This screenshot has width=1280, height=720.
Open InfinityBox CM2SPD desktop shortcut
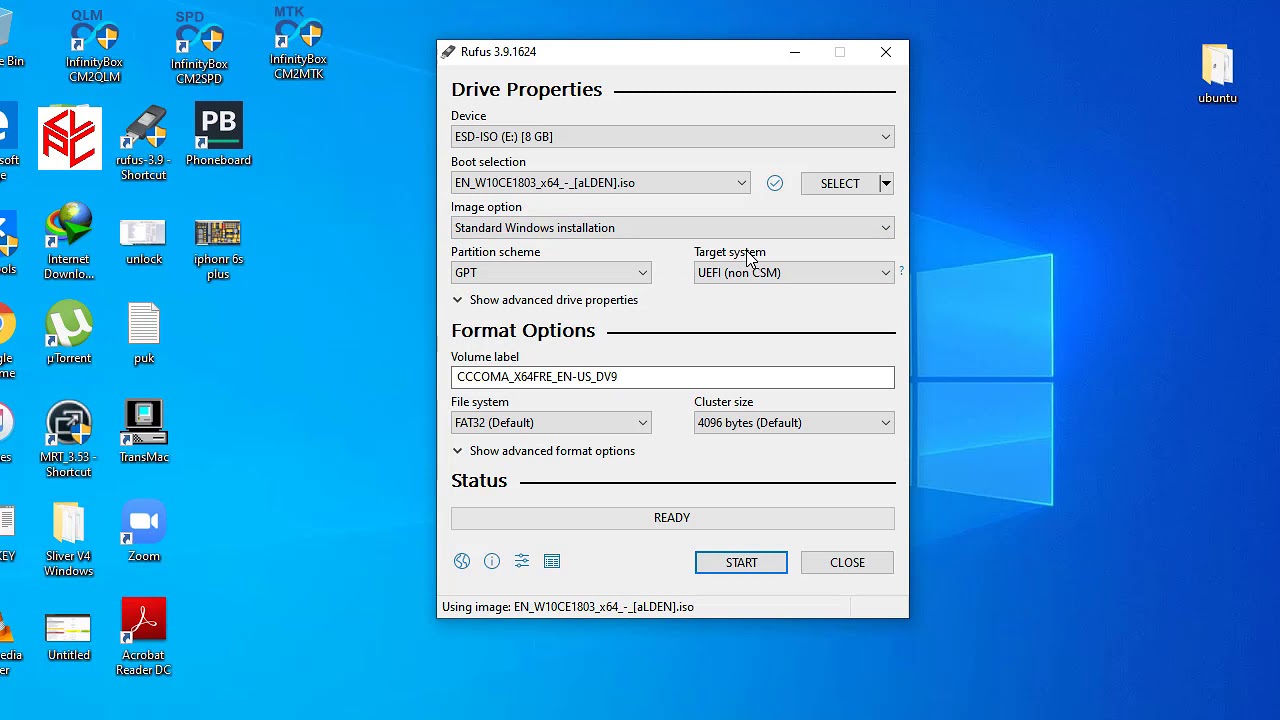click(x=199, y=48)
